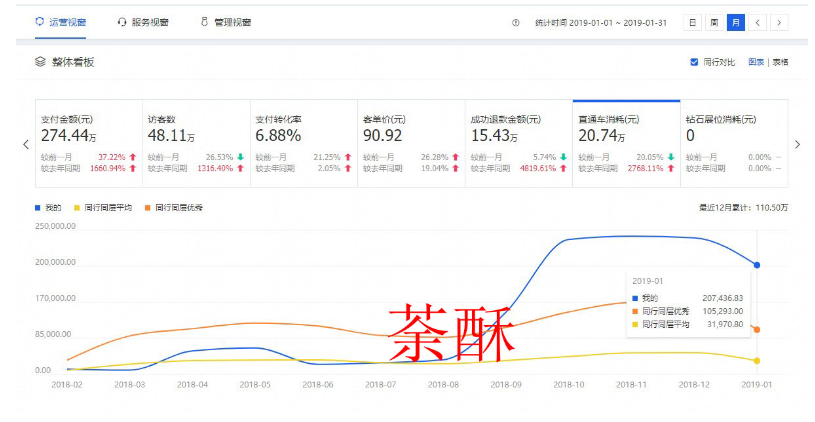815x422 pixels.
Task: Select the 月 month view button
Action: tap(736, 22)
